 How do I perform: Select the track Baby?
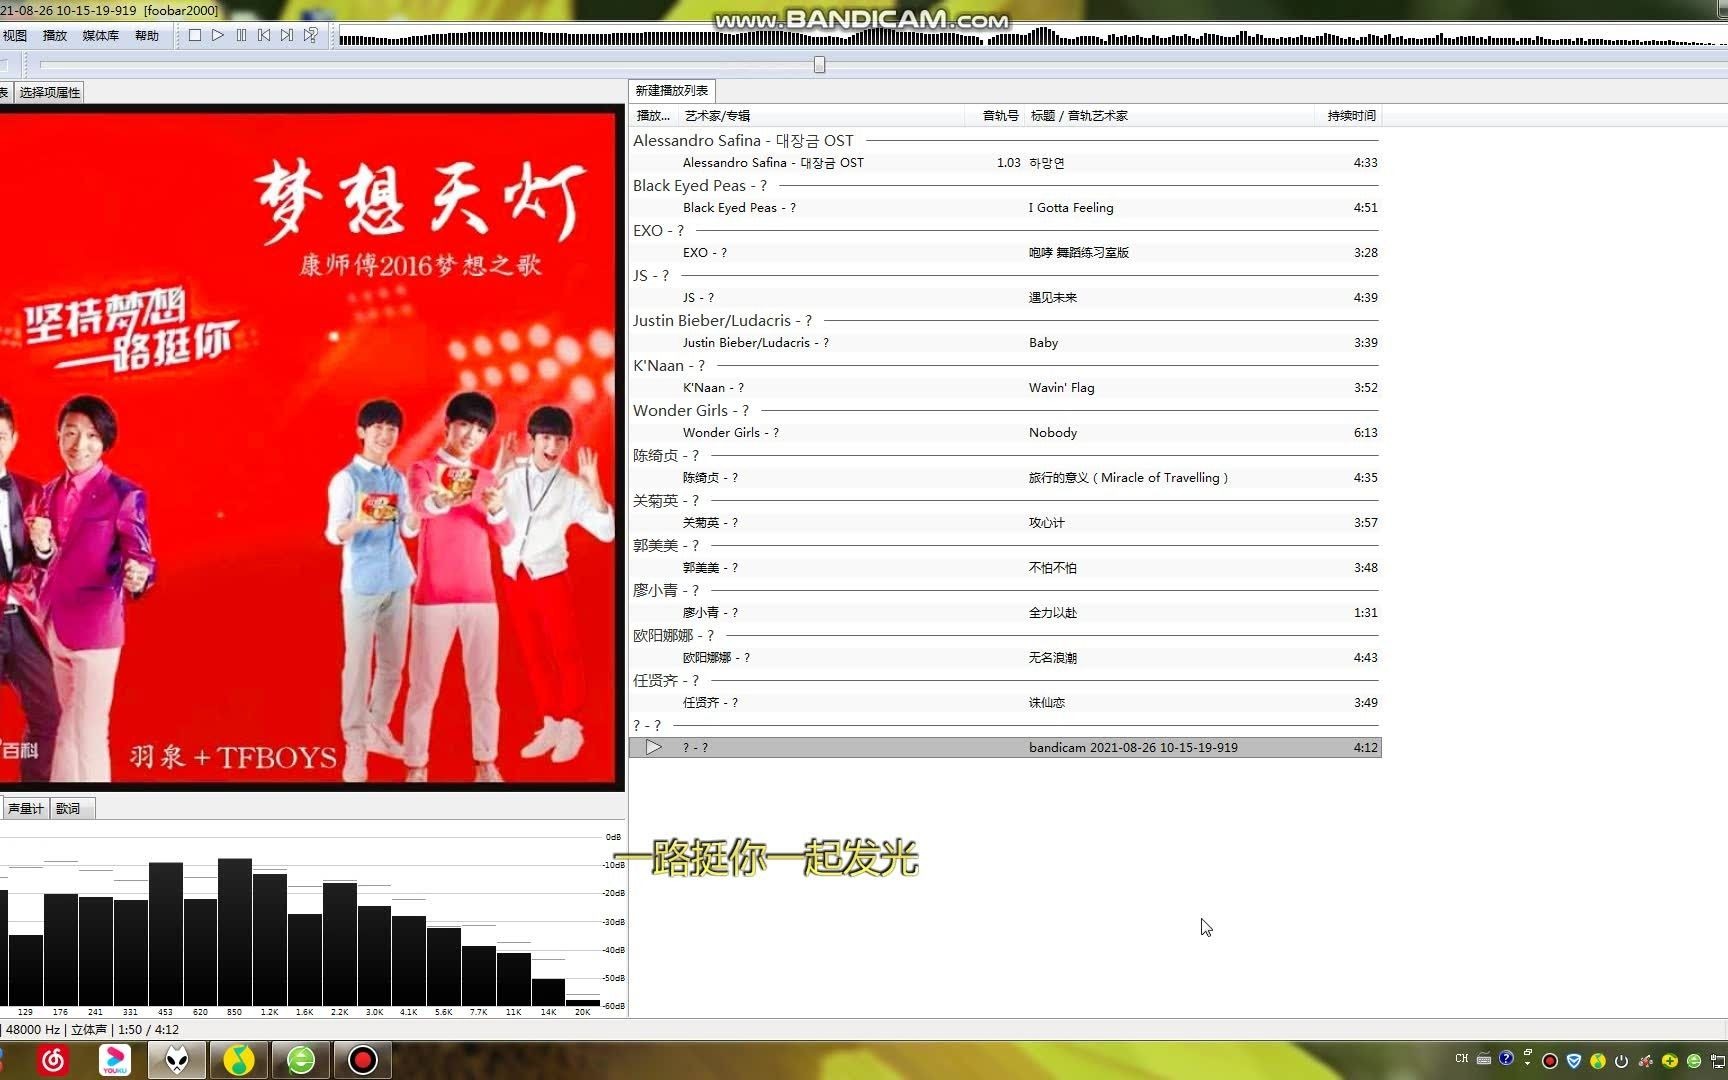click(1005, 342)
